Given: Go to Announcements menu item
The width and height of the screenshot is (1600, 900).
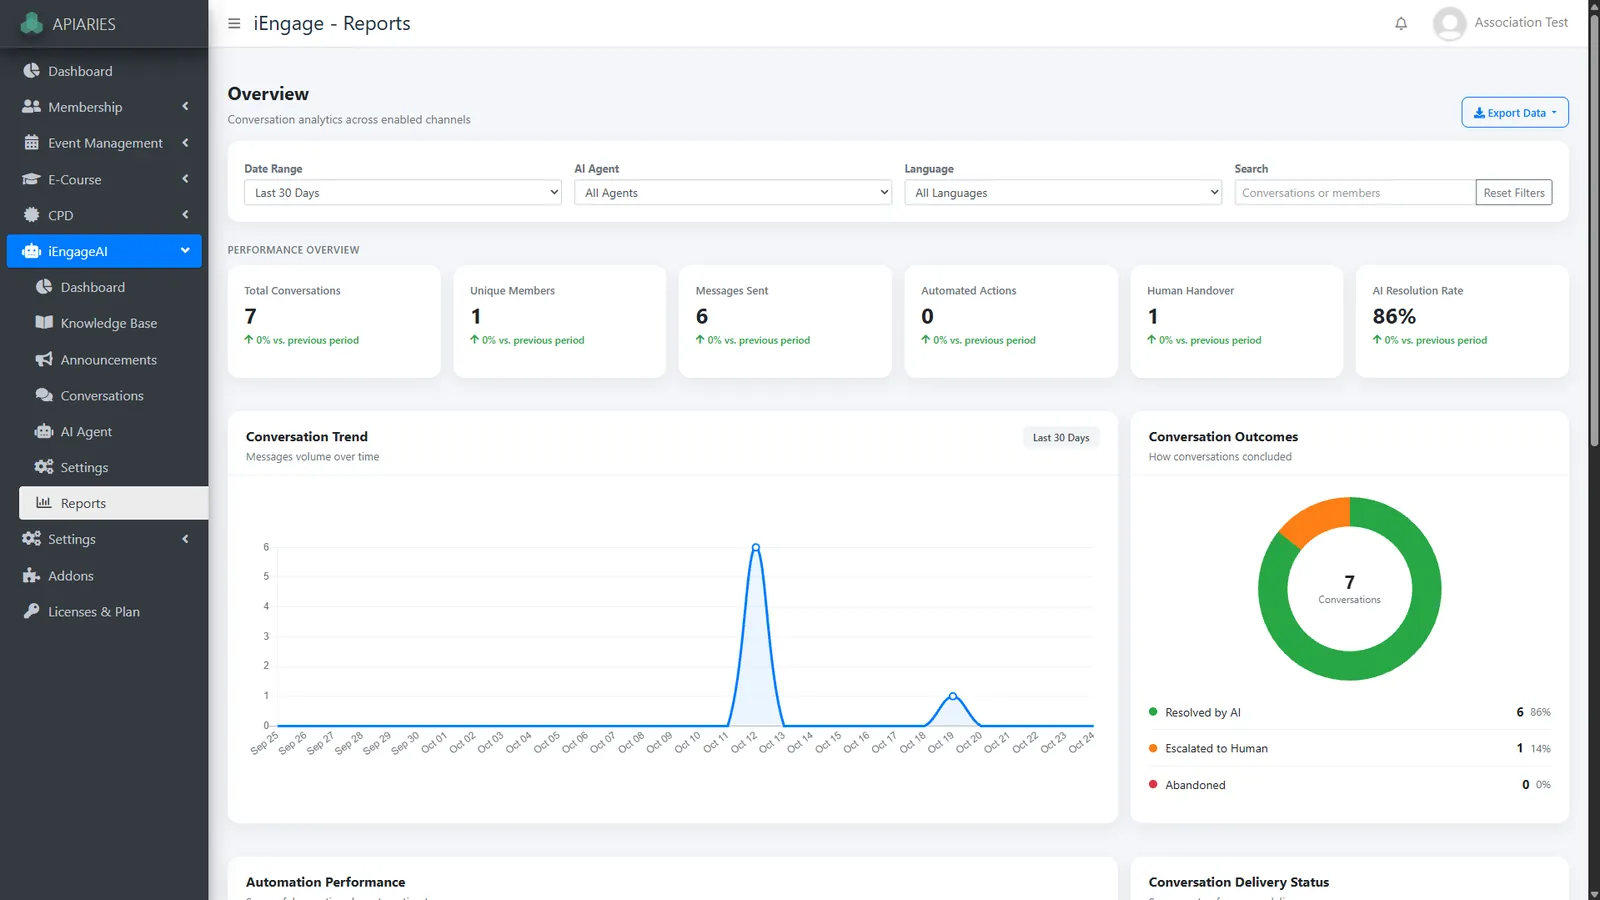Looking at the screenshot, I should tap(113, 359).
